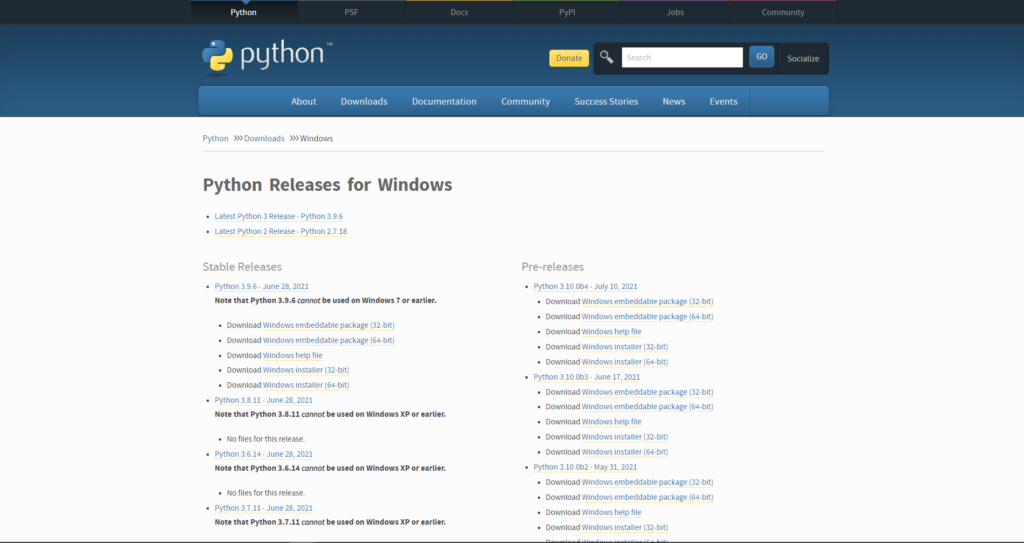Screen dimensions: 1024x543
Task: Download Windows help file for Python 3.9.6
Action: coord(293,355)
